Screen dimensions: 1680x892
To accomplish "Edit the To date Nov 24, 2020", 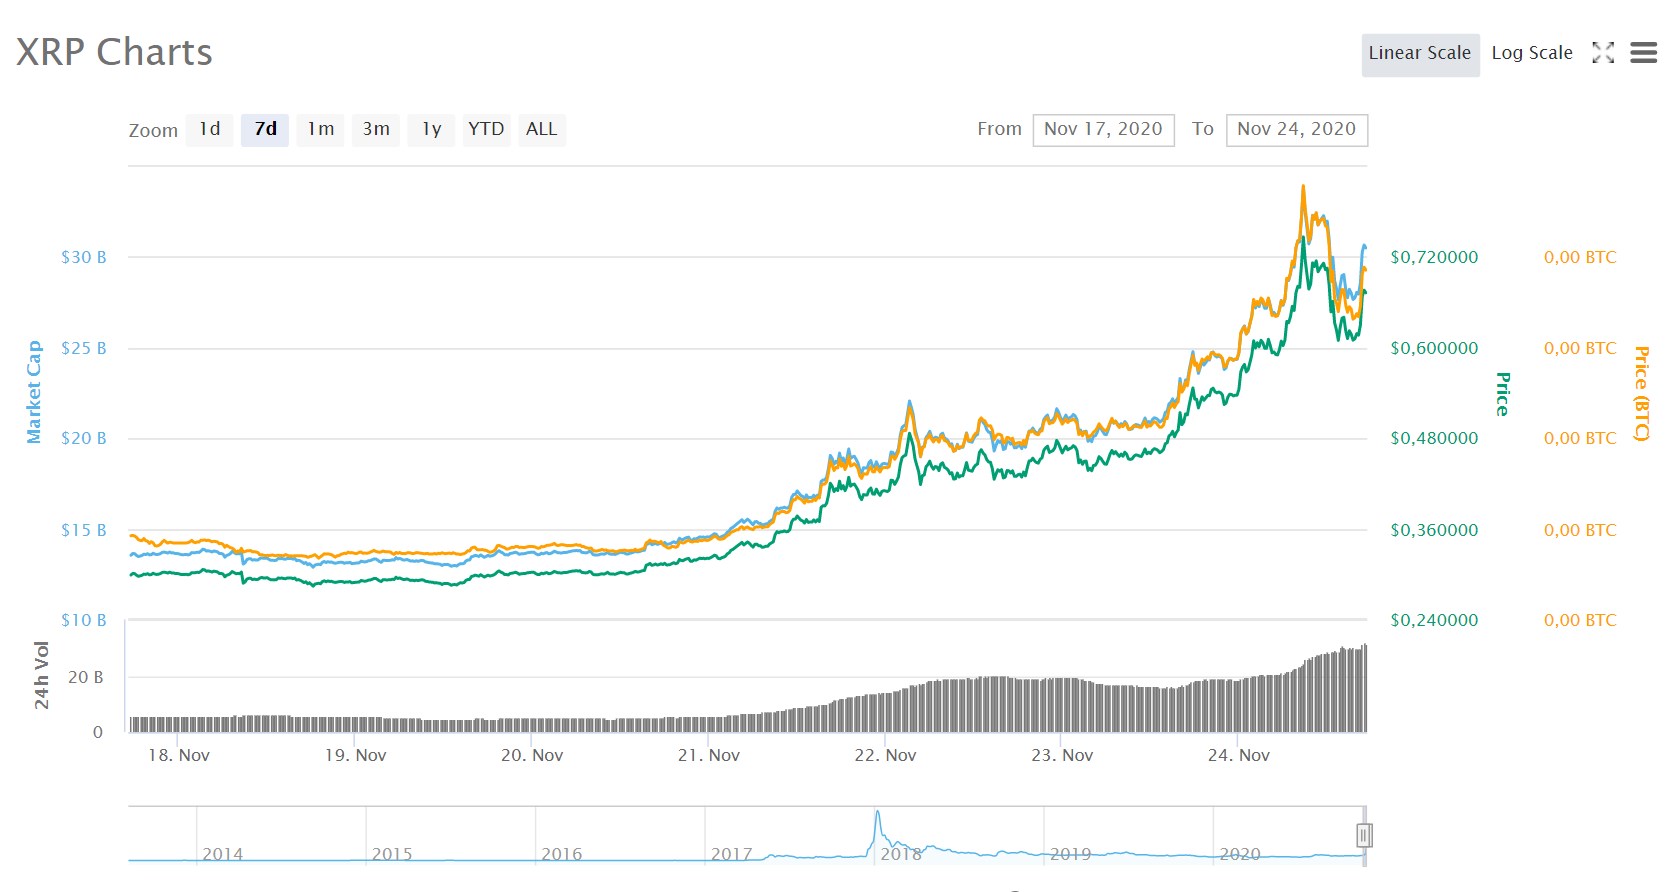I will [1297, 129].
